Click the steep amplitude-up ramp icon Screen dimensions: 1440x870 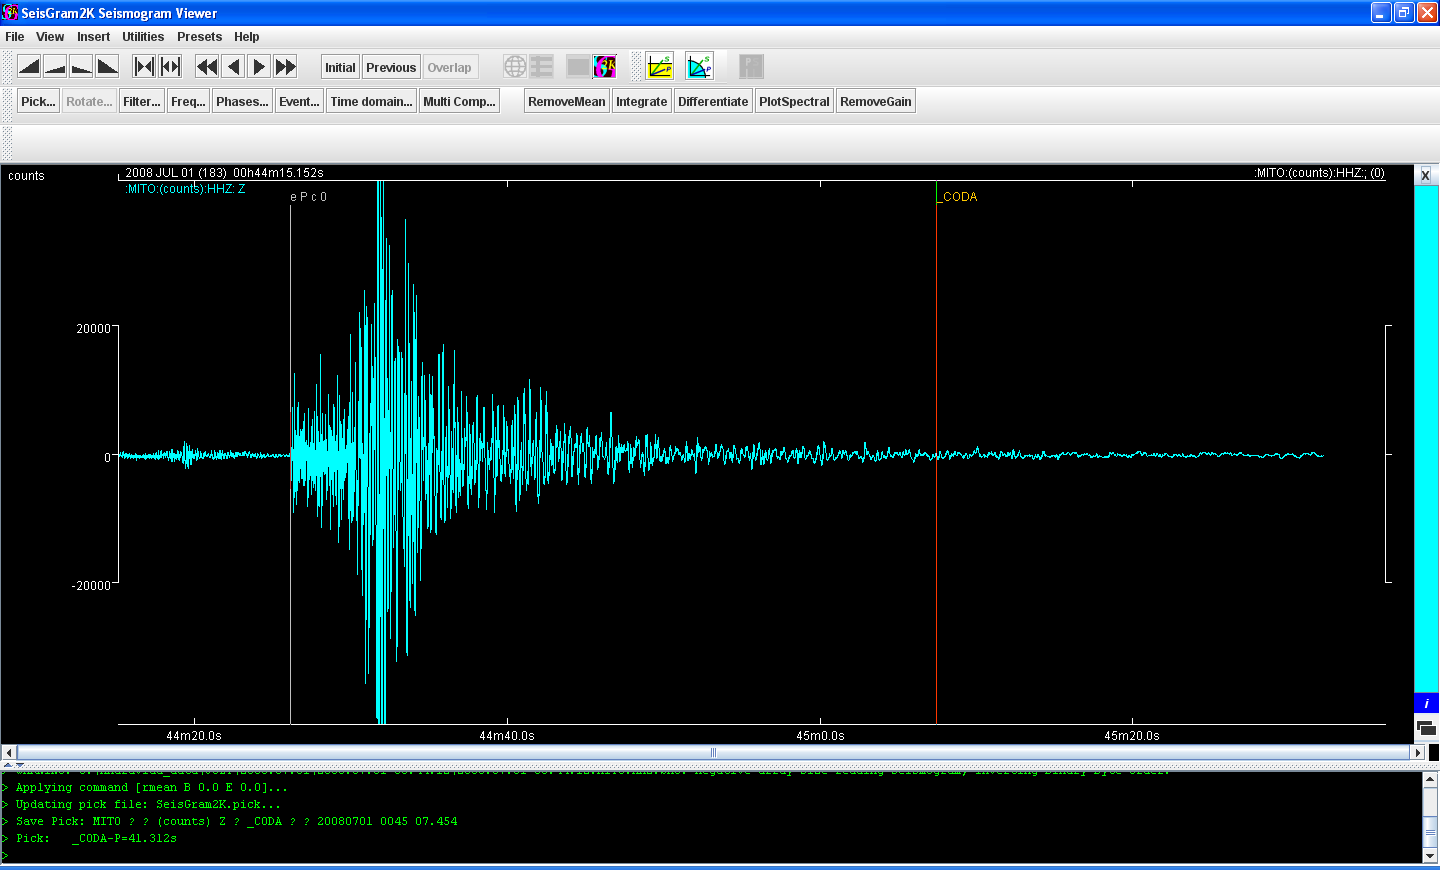29,67
